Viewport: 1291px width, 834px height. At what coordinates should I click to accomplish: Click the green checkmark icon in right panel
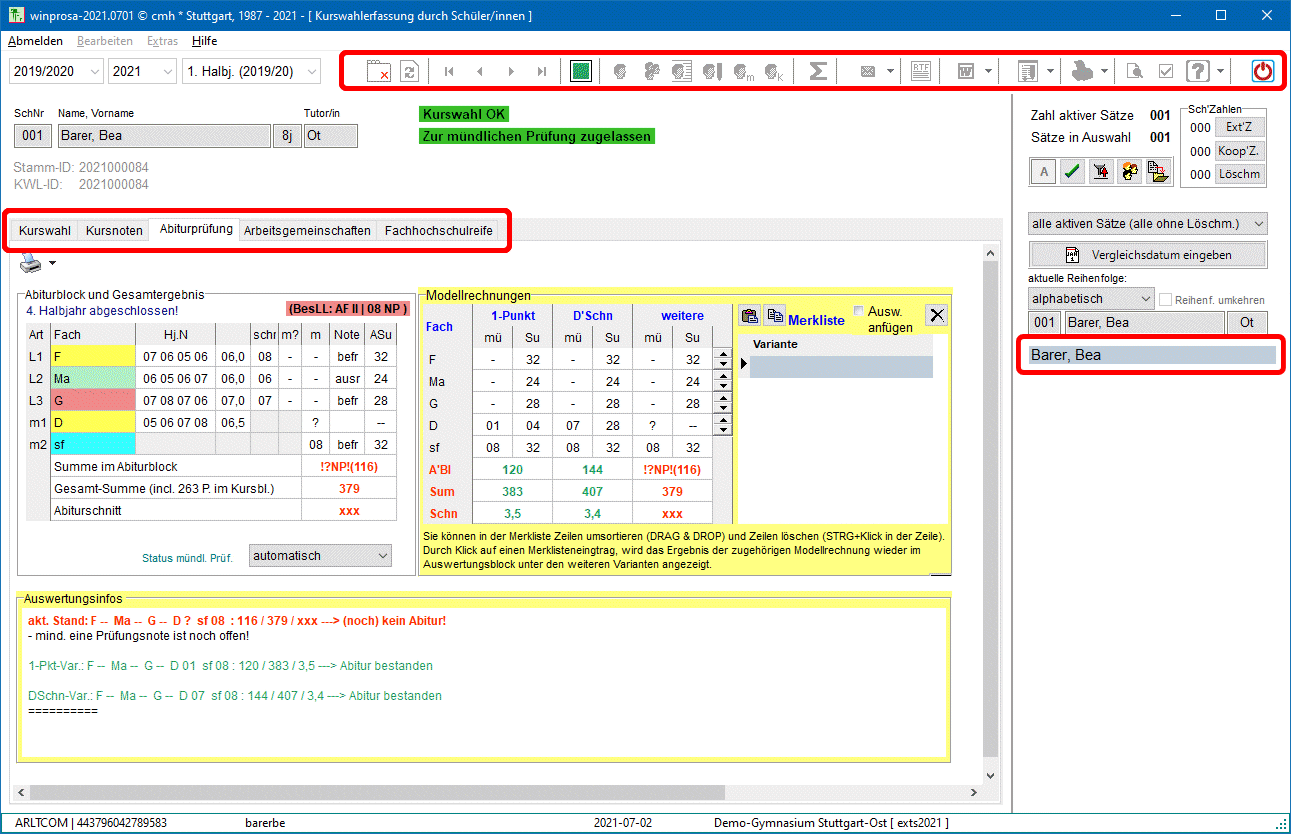pyautogui.click(x=1072, y=173)
